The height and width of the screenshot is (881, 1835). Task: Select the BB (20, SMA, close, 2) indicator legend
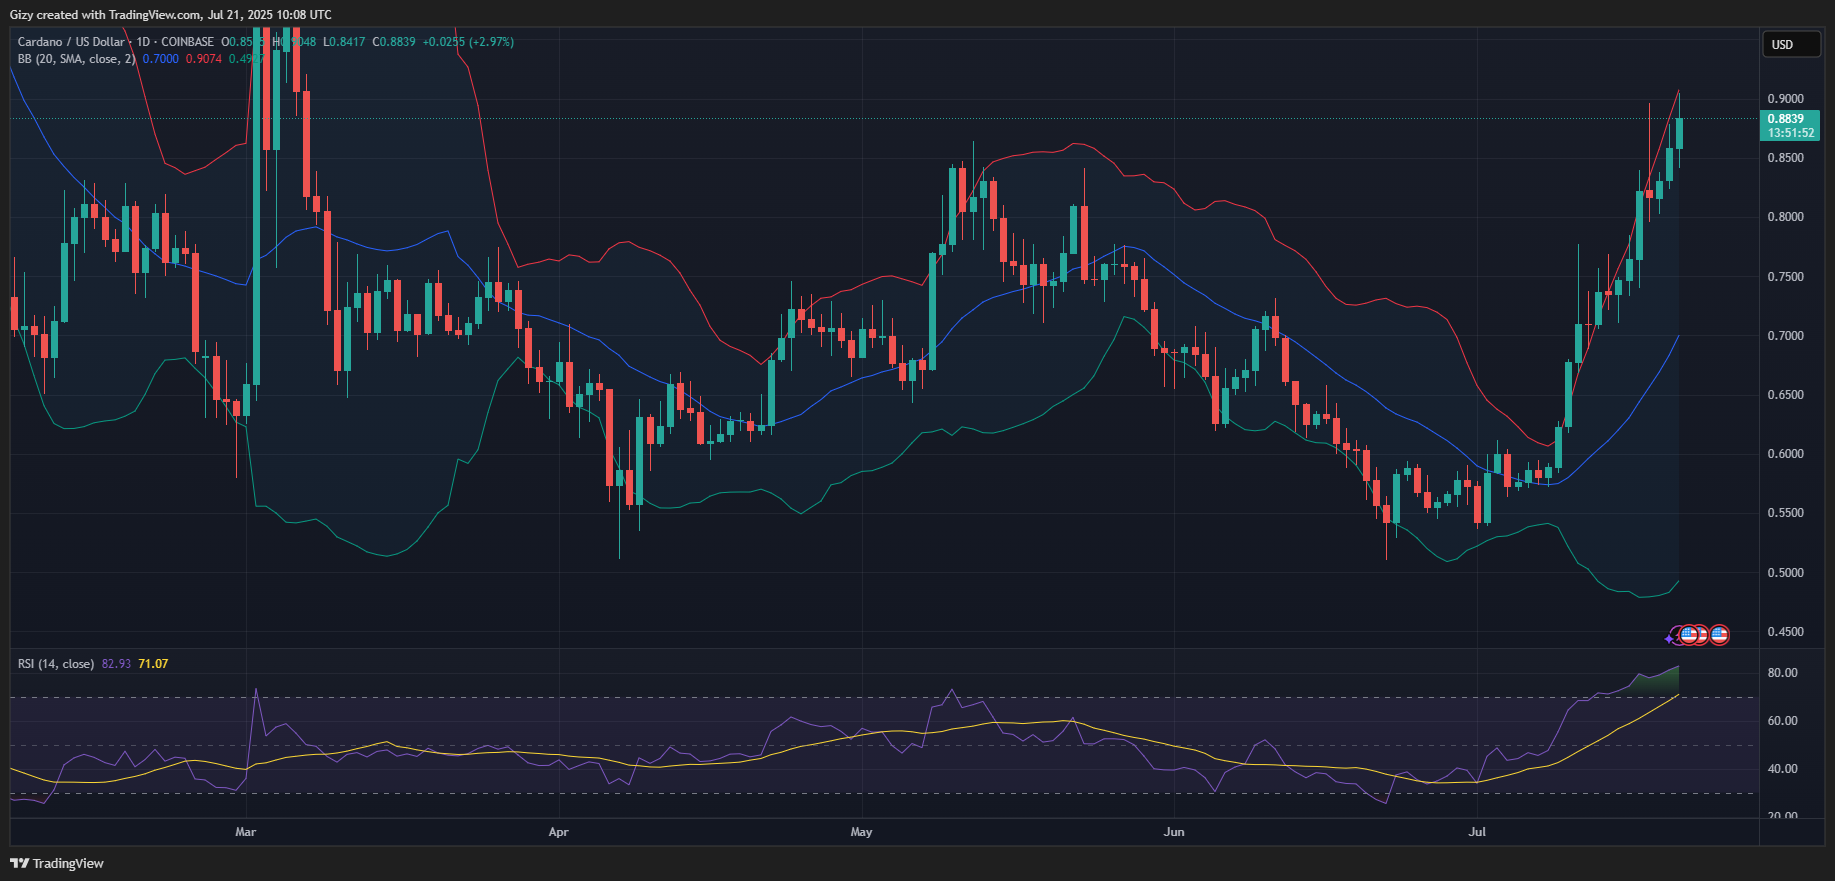pyautogui.click(x=76, y=59)
